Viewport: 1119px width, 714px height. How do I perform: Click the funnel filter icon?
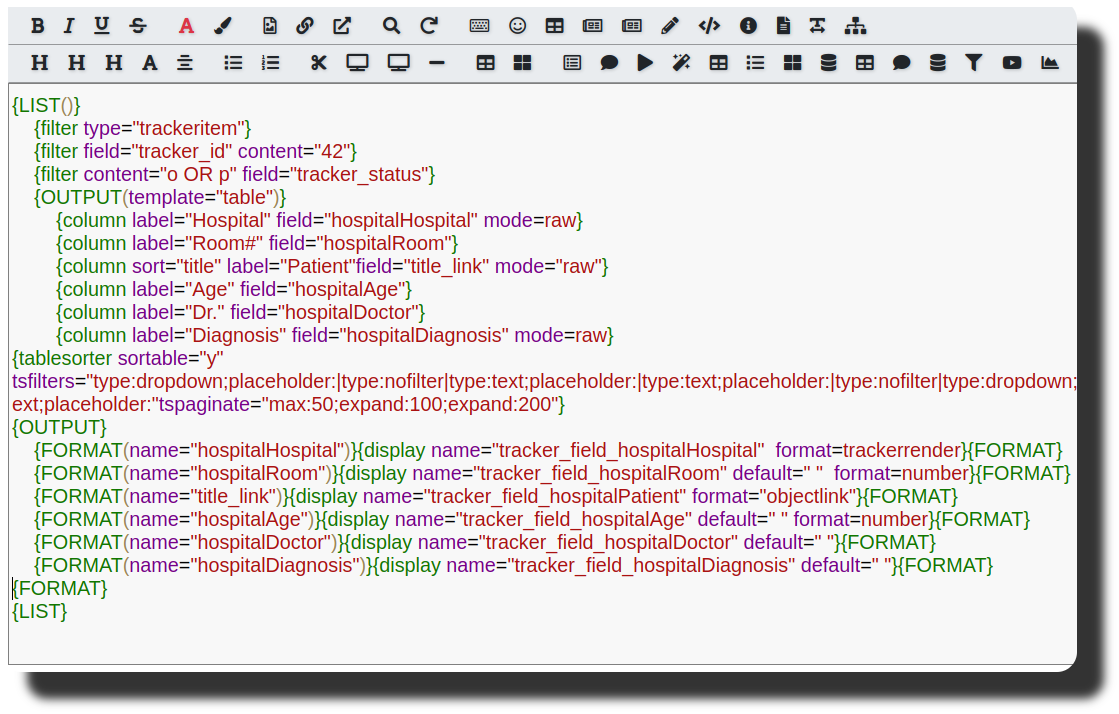pyautogui.click(x=974, y=63)
